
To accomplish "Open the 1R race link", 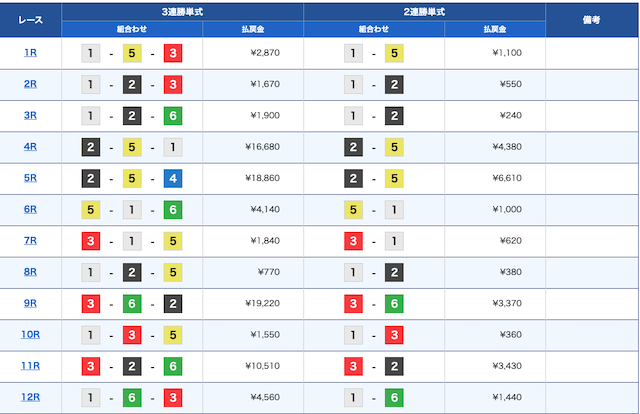I will pos(30,53).
